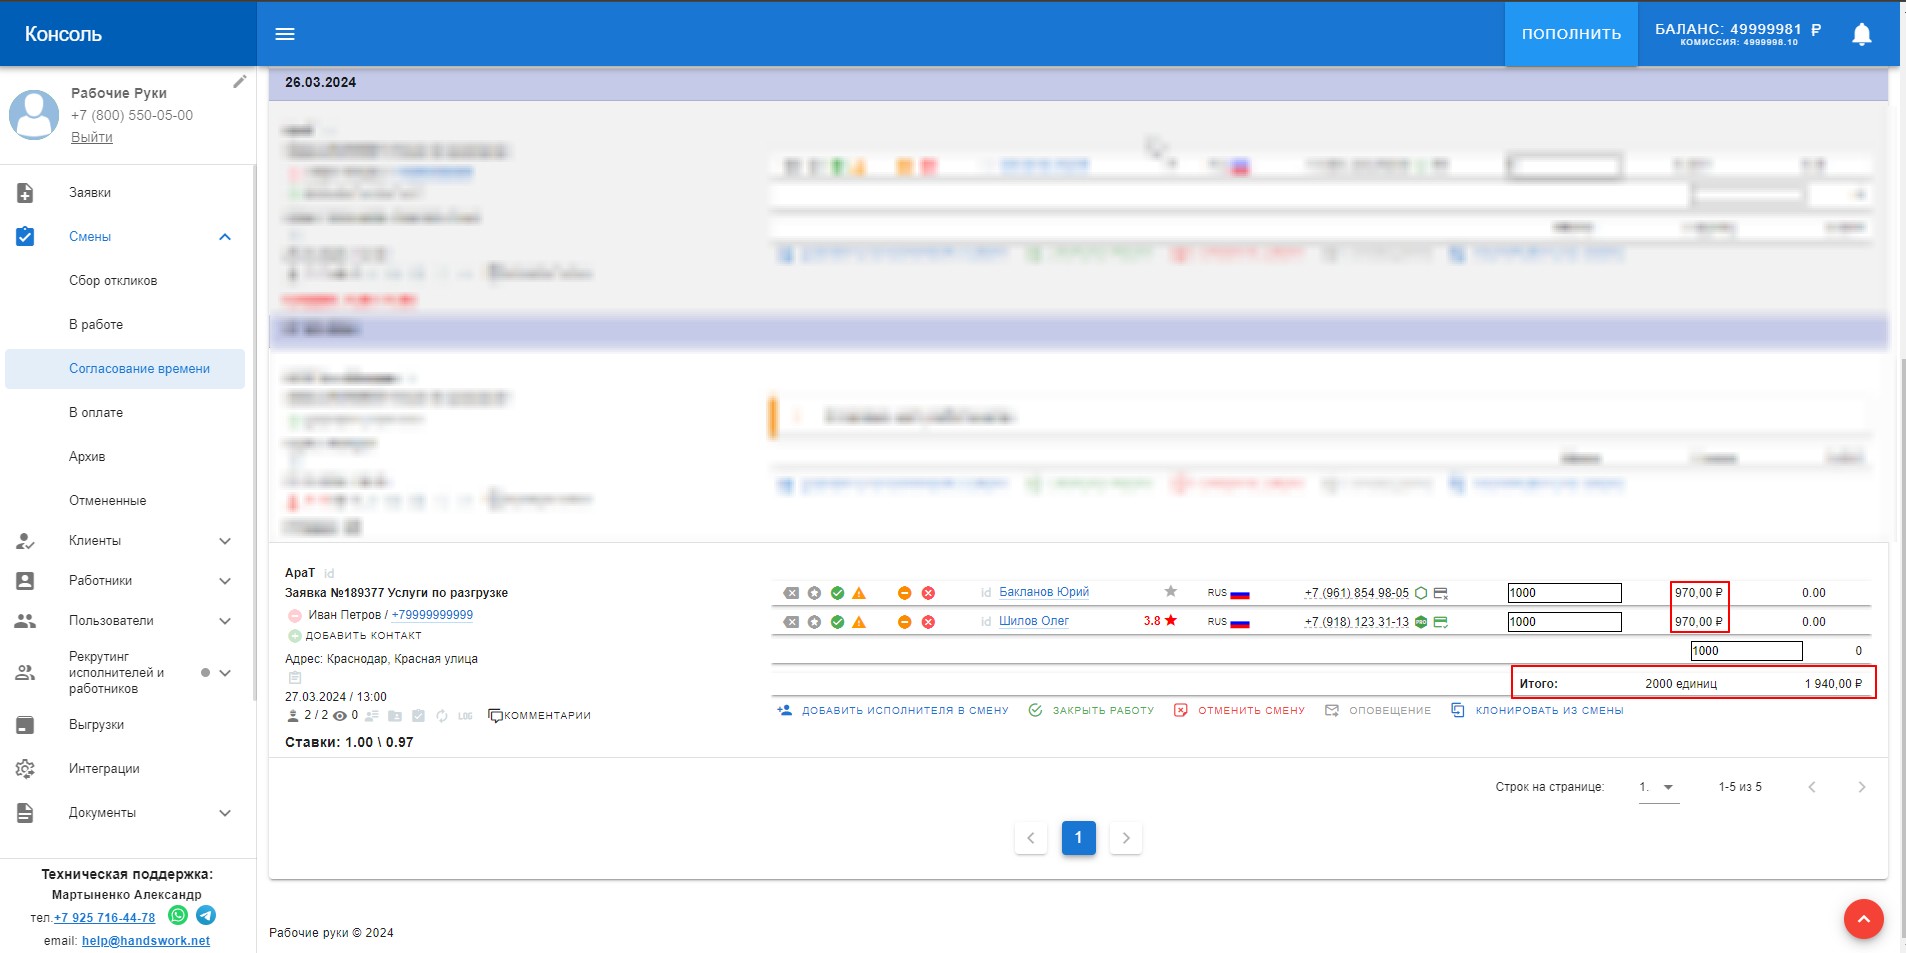Click ДОБАВИТЬ ИСПОЛНИТЕЛЯ В СМЕНУ
The width and height of the screenshot is (1906, 953).
pos(893,710)
